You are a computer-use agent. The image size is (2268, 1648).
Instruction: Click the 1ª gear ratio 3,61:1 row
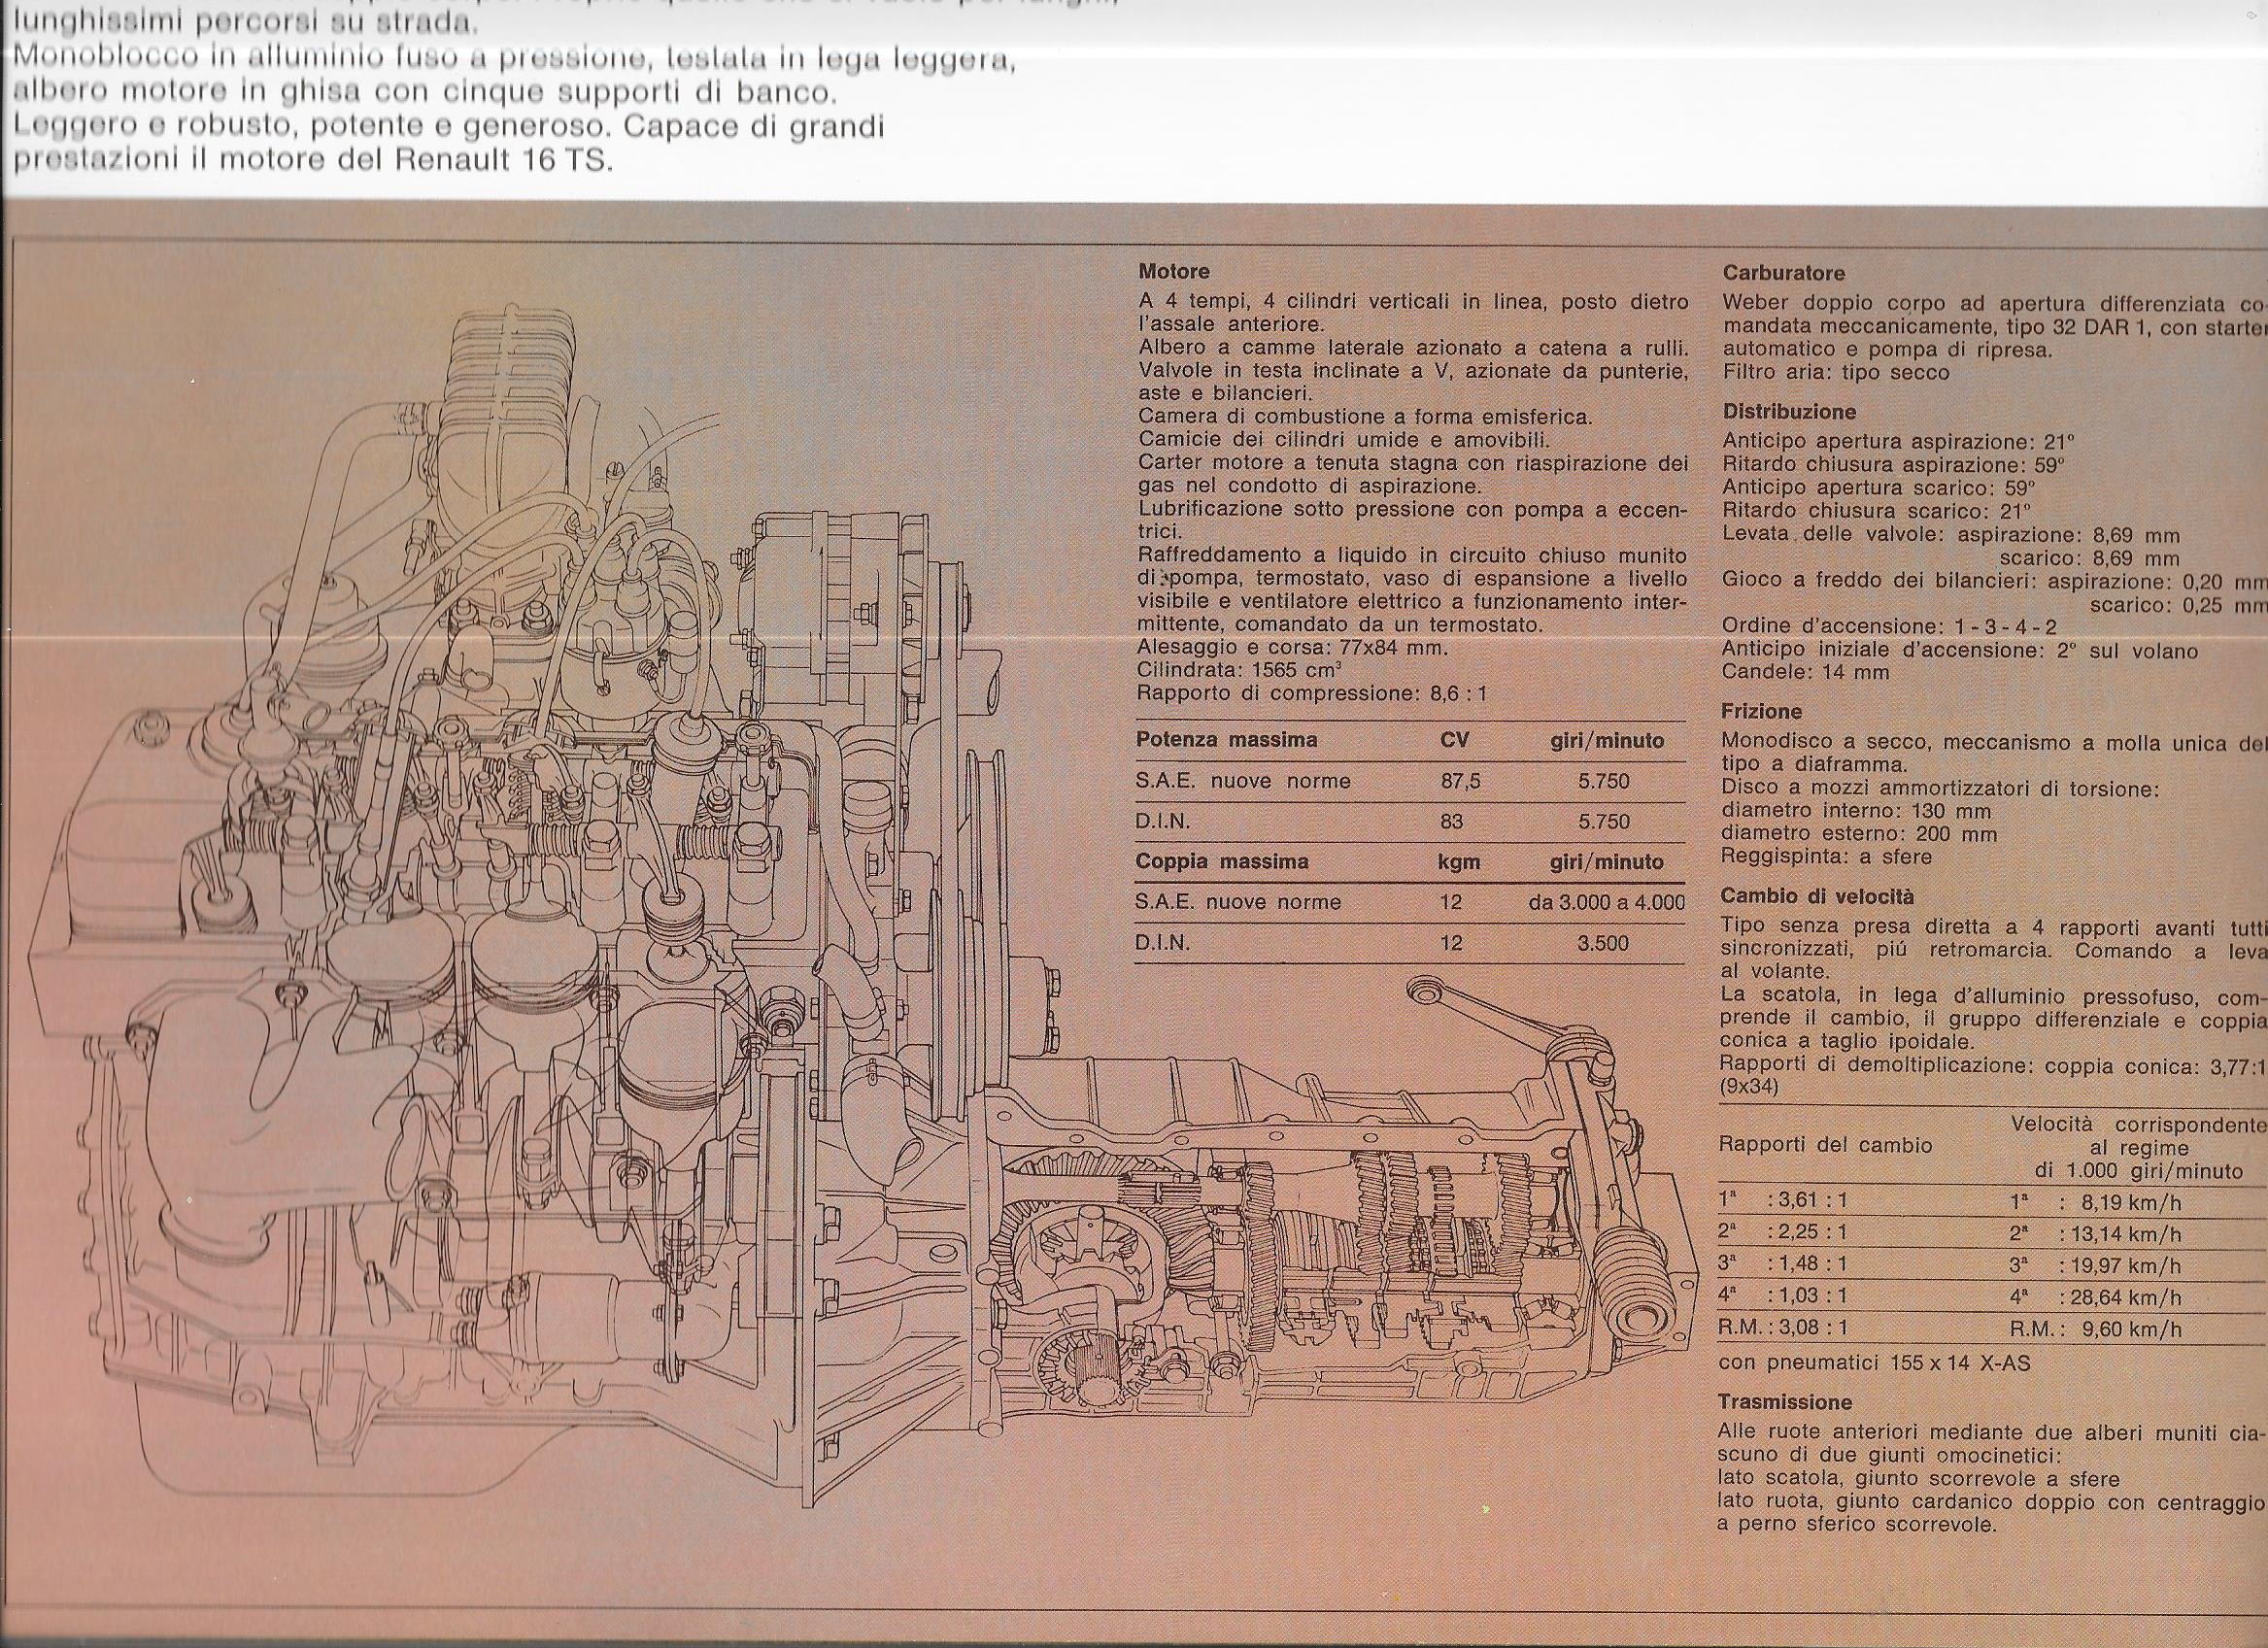[x=1783, y=1201]
